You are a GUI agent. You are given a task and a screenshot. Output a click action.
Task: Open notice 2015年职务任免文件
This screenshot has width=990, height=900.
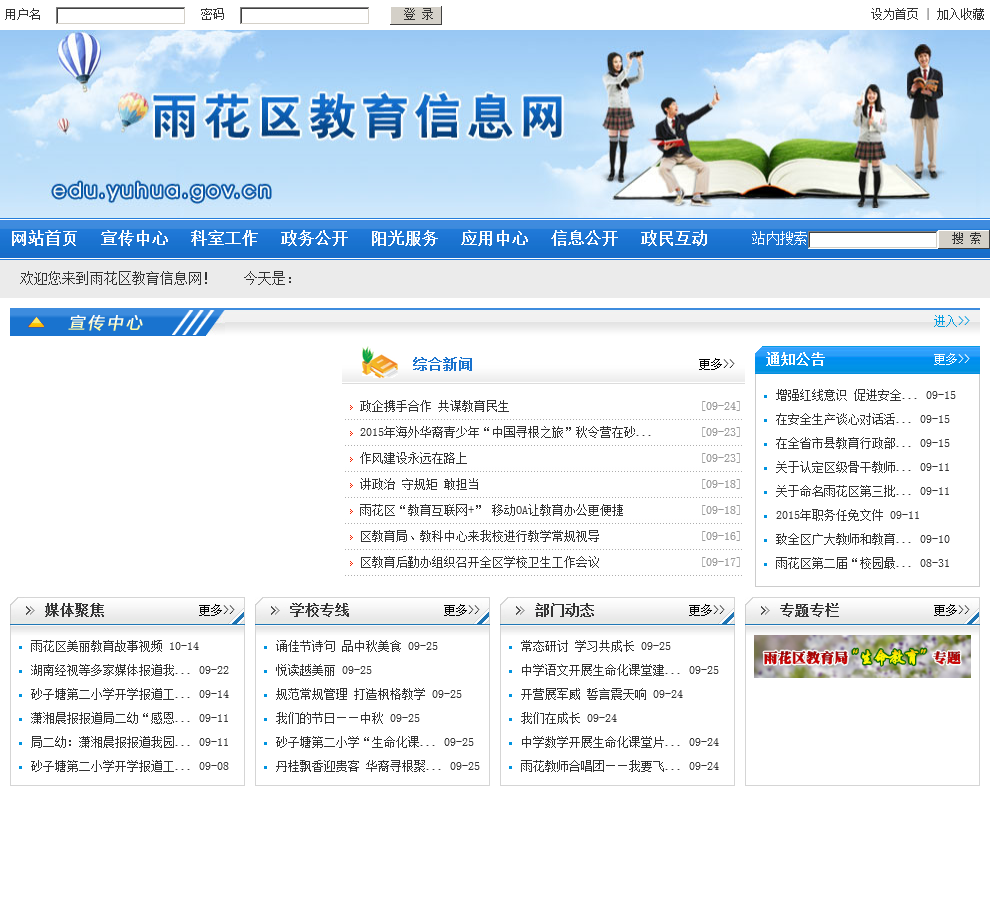(829, 515)
